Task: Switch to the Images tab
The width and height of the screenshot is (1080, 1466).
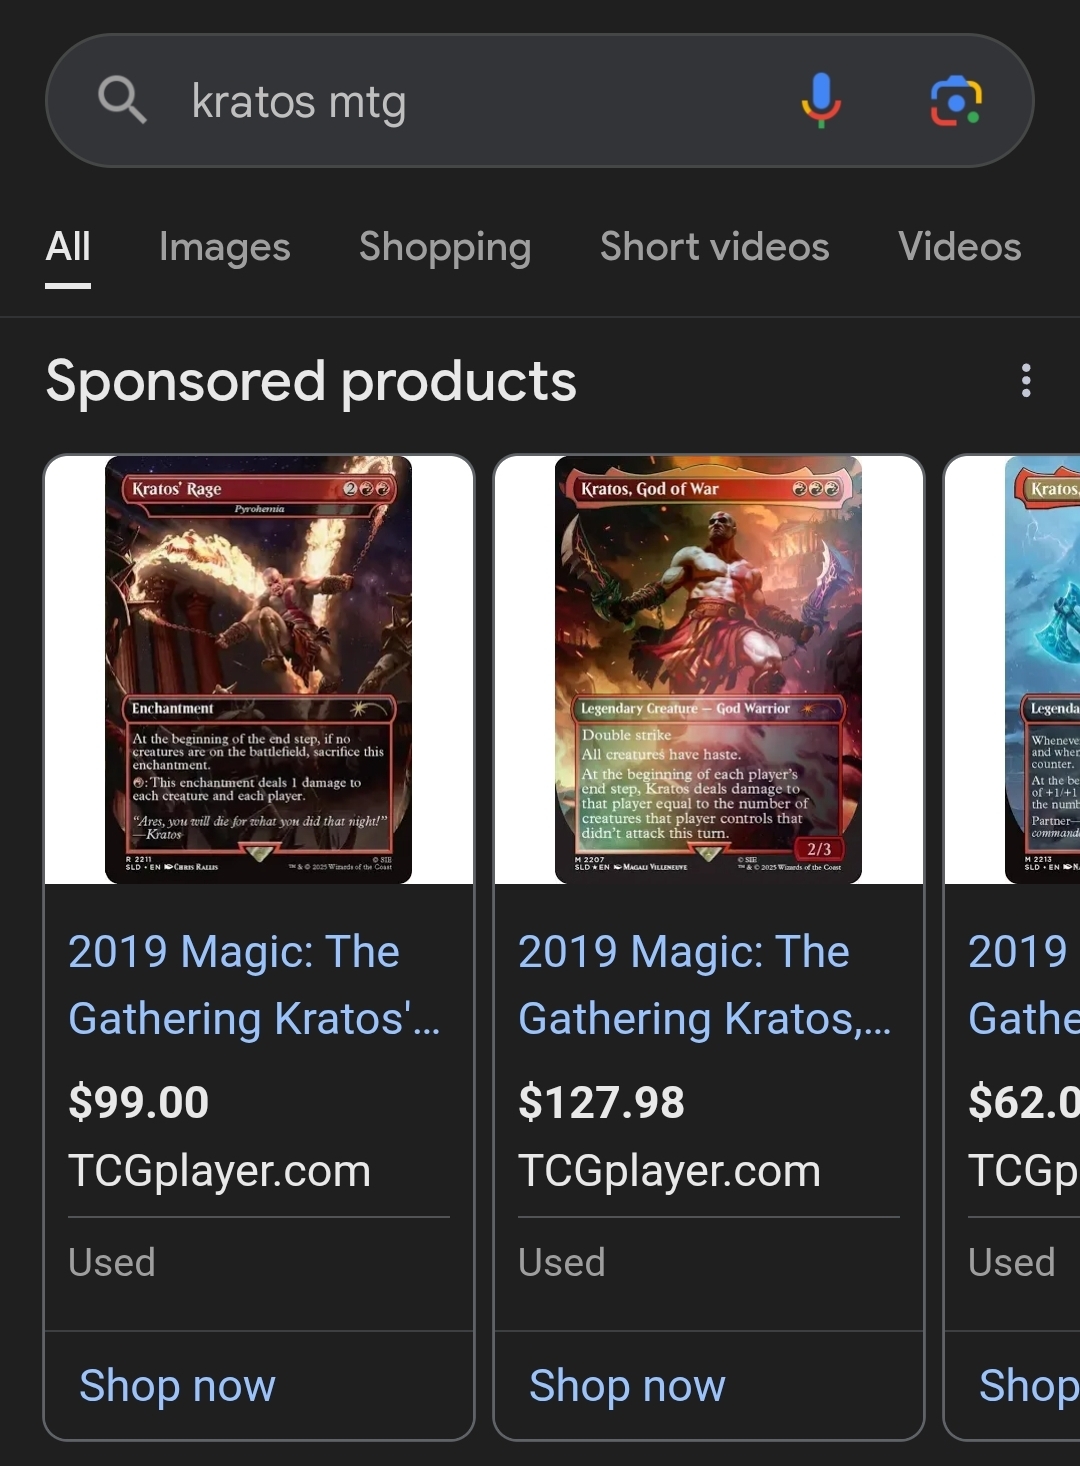Action: [x=225, y=247]
